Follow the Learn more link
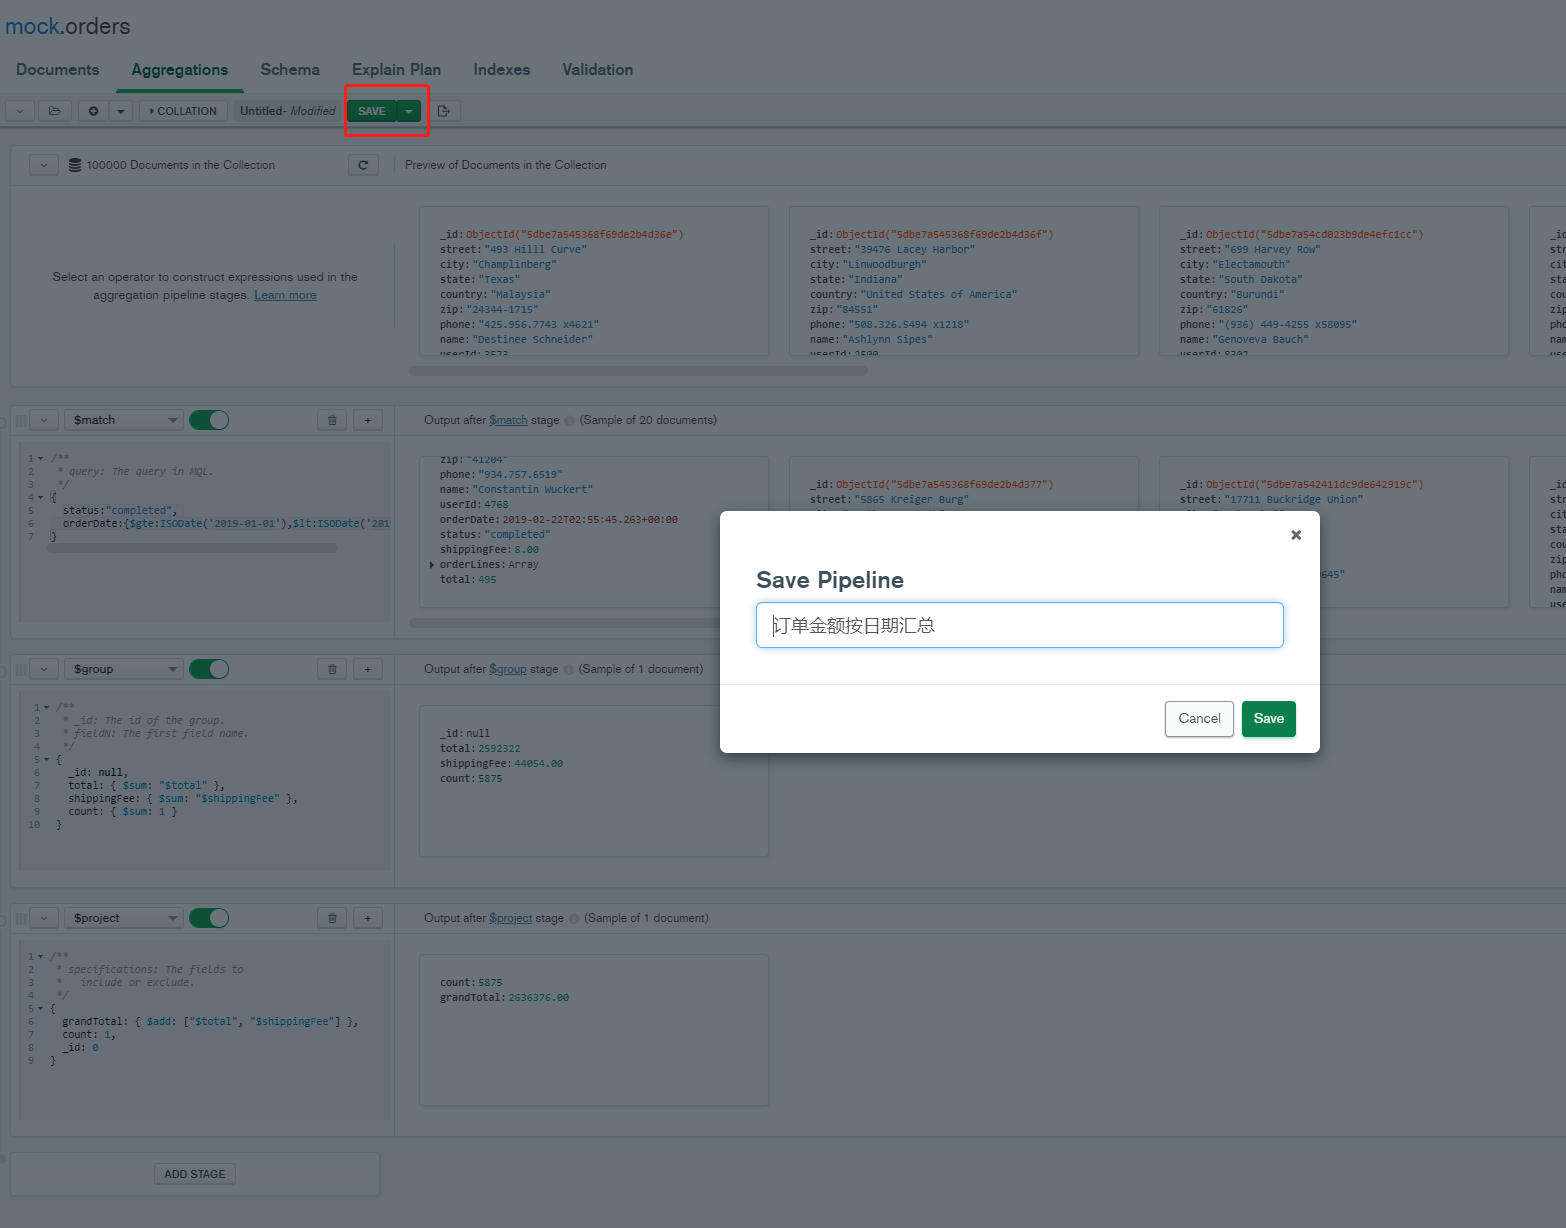The width and height of the screenshot is (1566, 1228). tap(285, 295)
